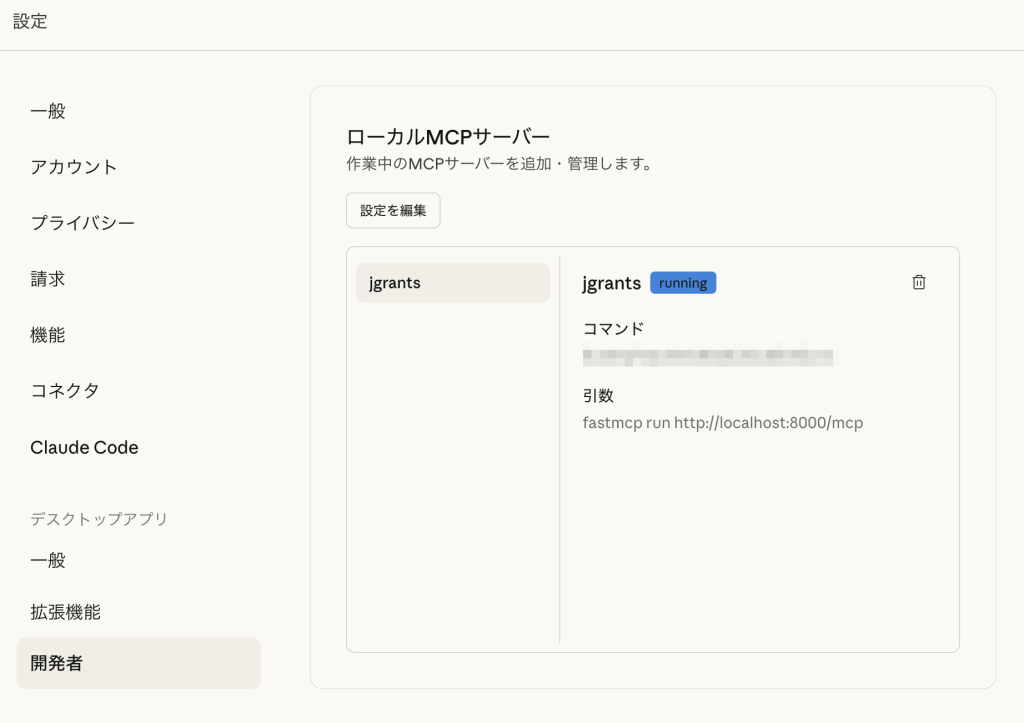Click the jgrants title in details panel
1024x723 pixels.
611,283
